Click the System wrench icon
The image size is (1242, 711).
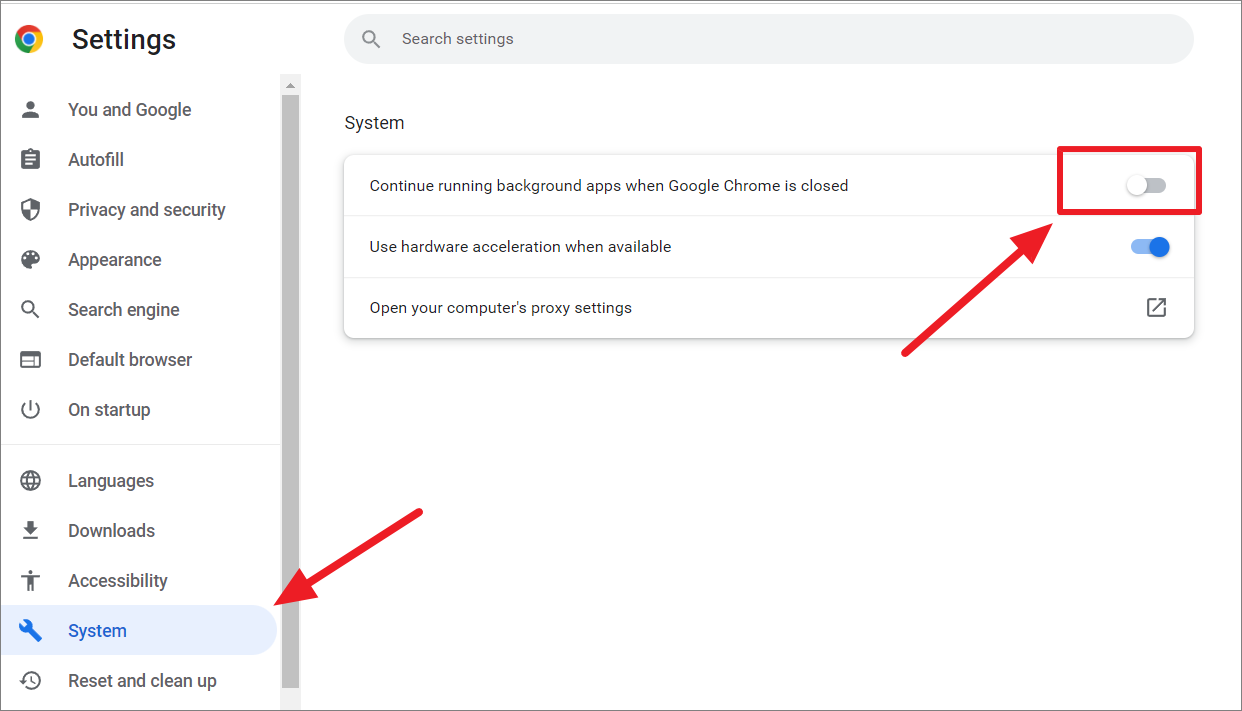[31, 630]
